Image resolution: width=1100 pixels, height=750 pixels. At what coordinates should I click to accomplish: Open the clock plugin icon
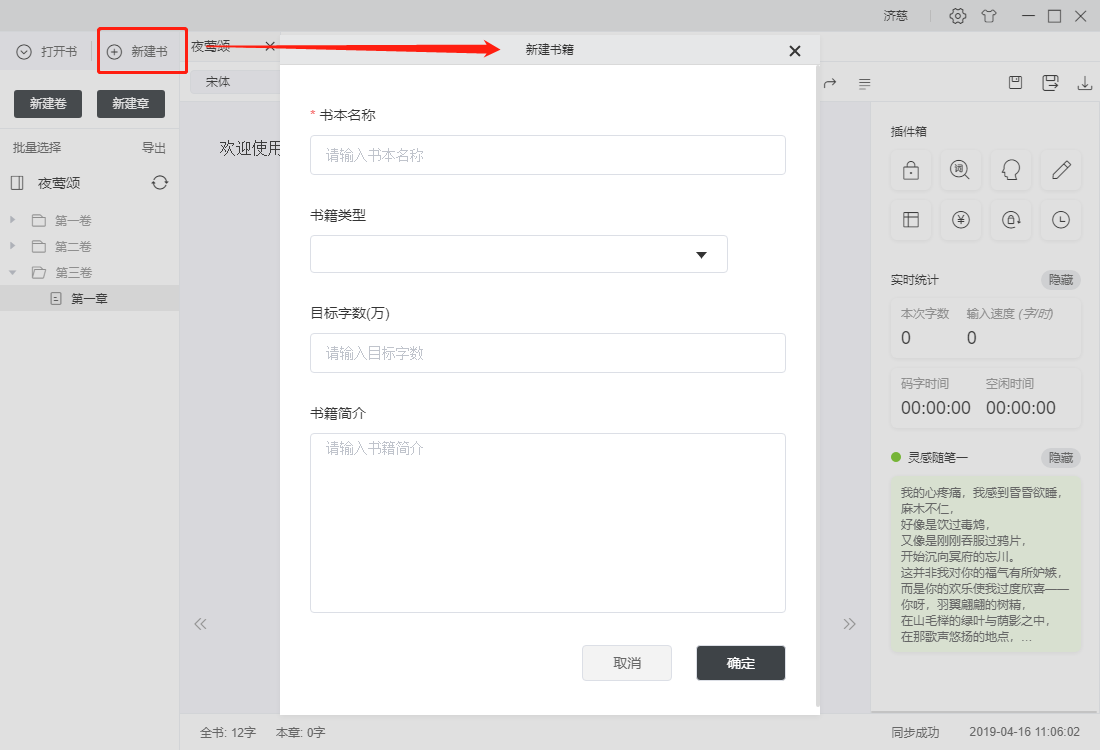[x=1061, y=220]
